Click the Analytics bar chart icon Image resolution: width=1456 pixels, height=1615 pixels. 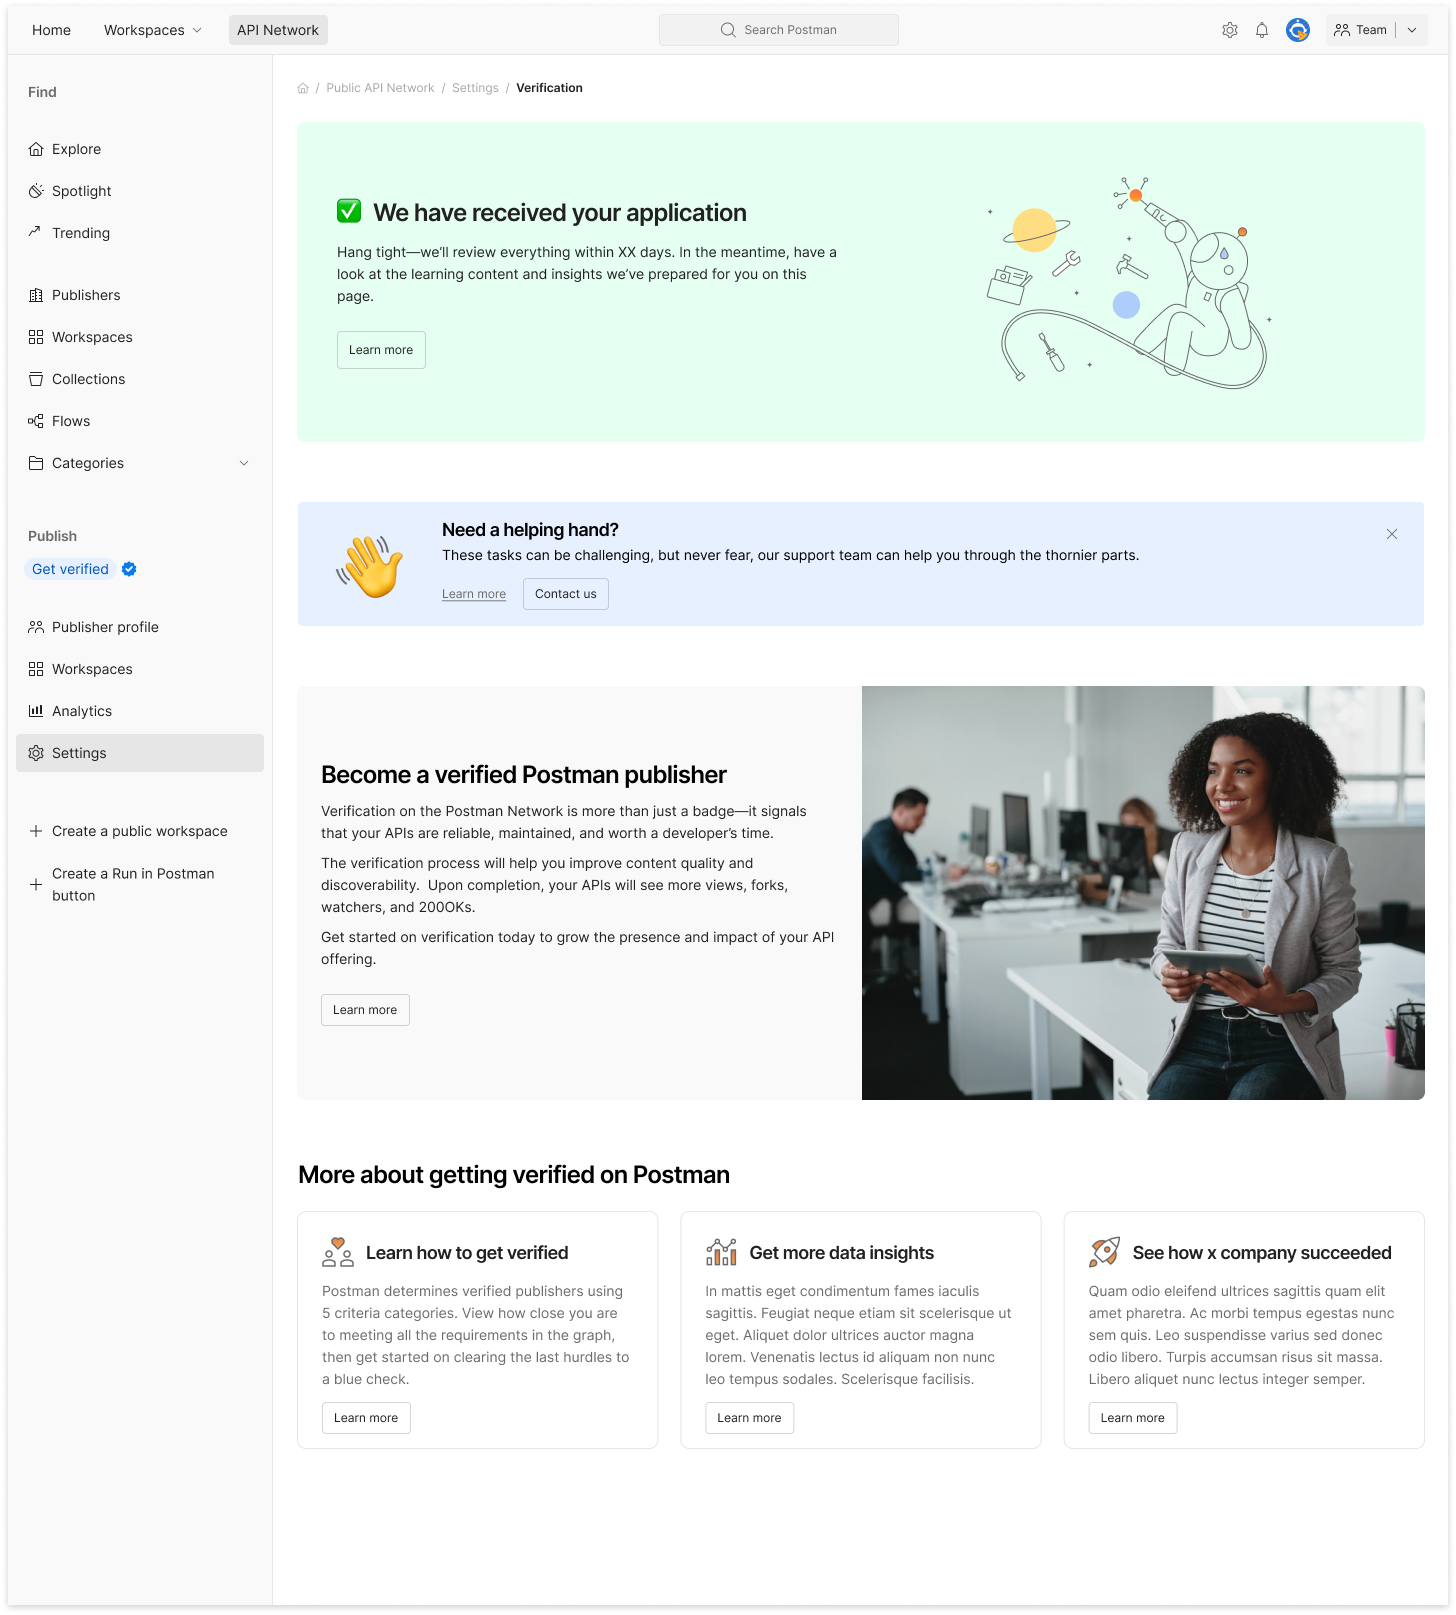[36, 711]
